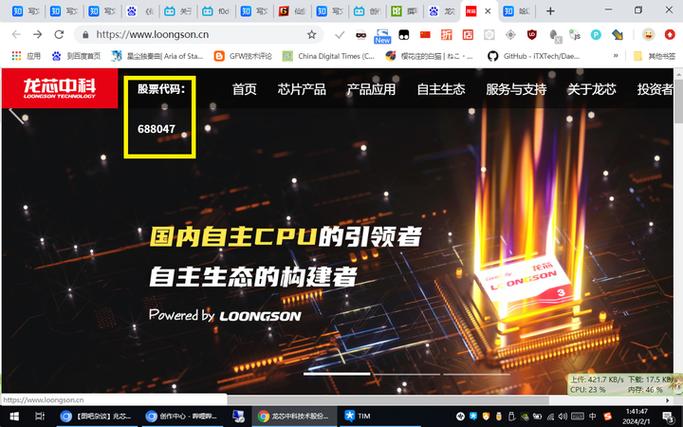The width and height of the screenshot is (683, 427).
Task: Open the 芯片产品 menu
Action: point(302,89)
